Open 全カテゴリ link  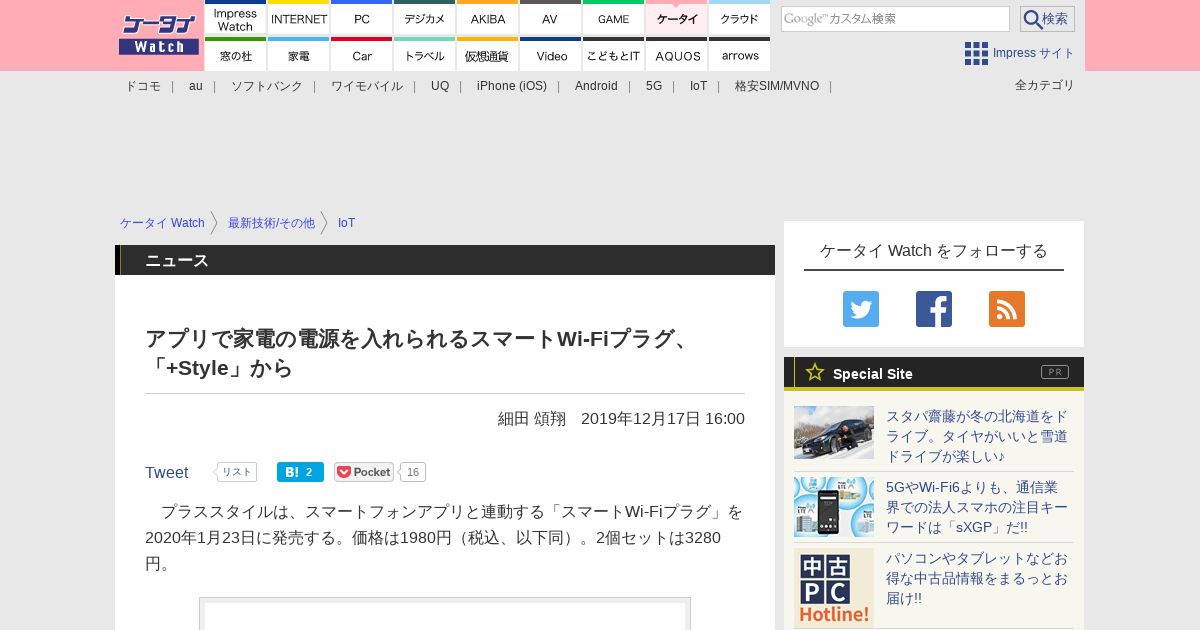[x=1045, y=85]
